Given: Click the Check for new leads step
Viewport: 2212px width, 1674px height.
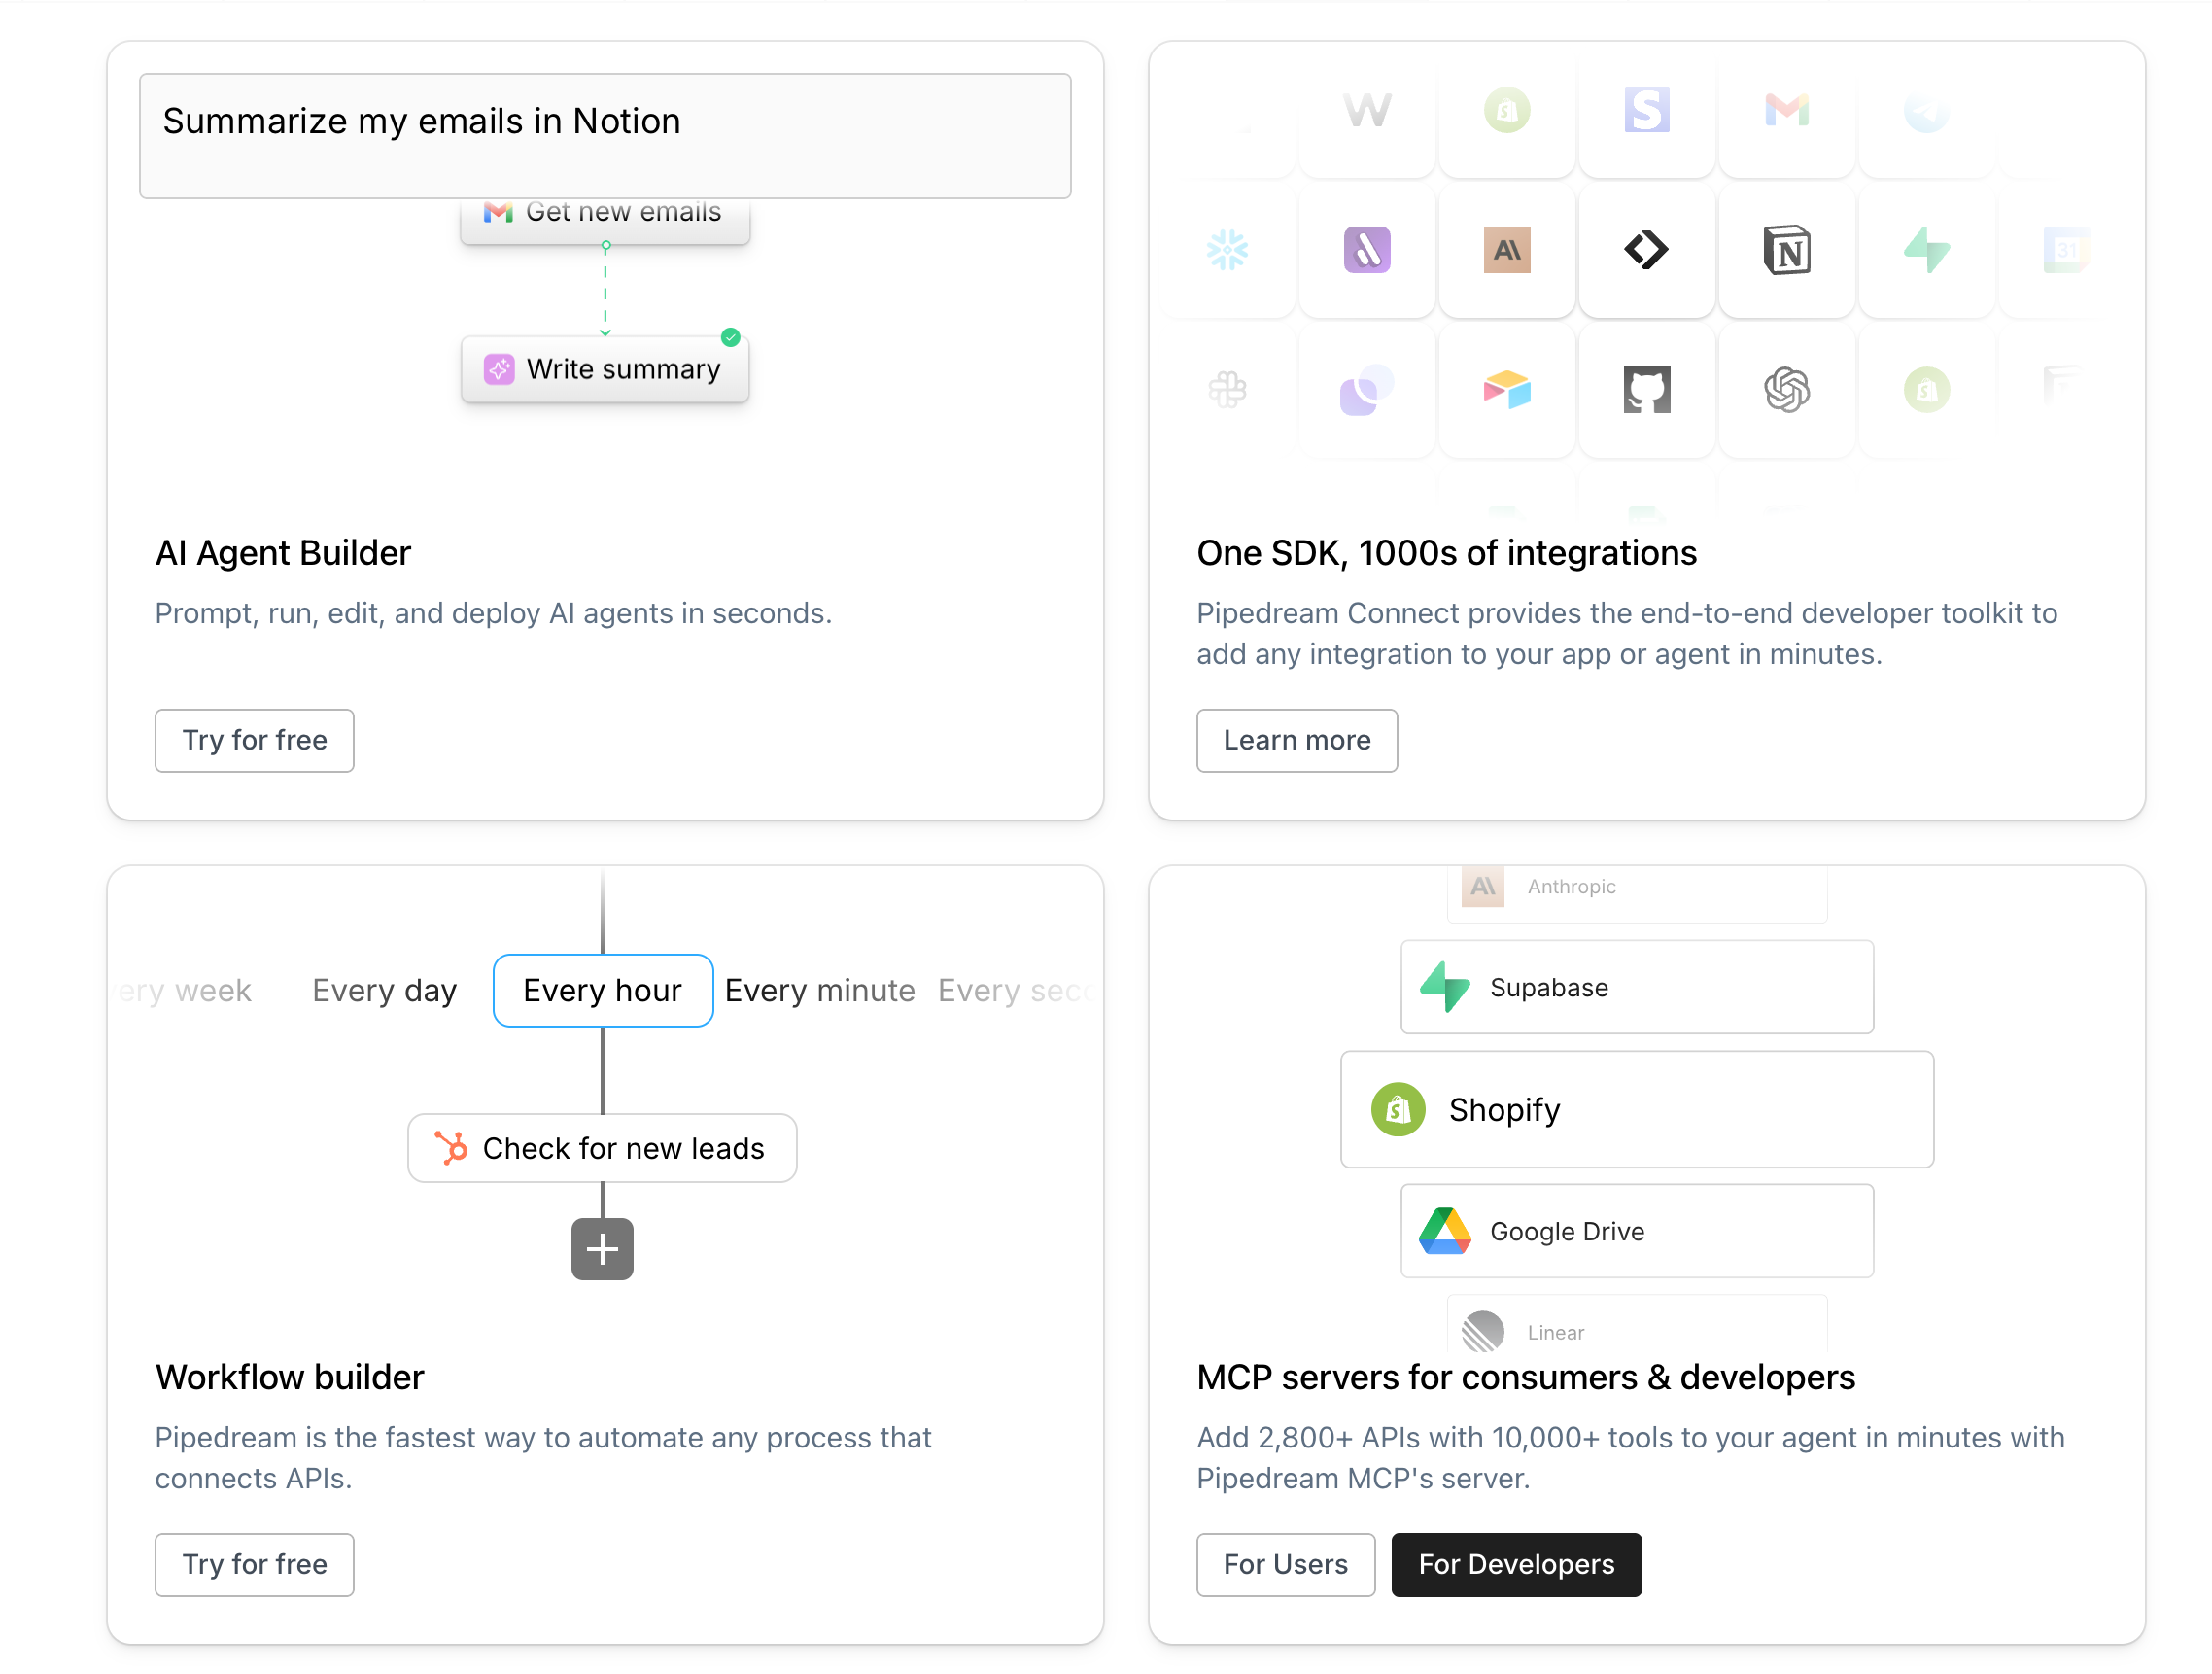Looking at the screenshot, I should (602, 1148).
